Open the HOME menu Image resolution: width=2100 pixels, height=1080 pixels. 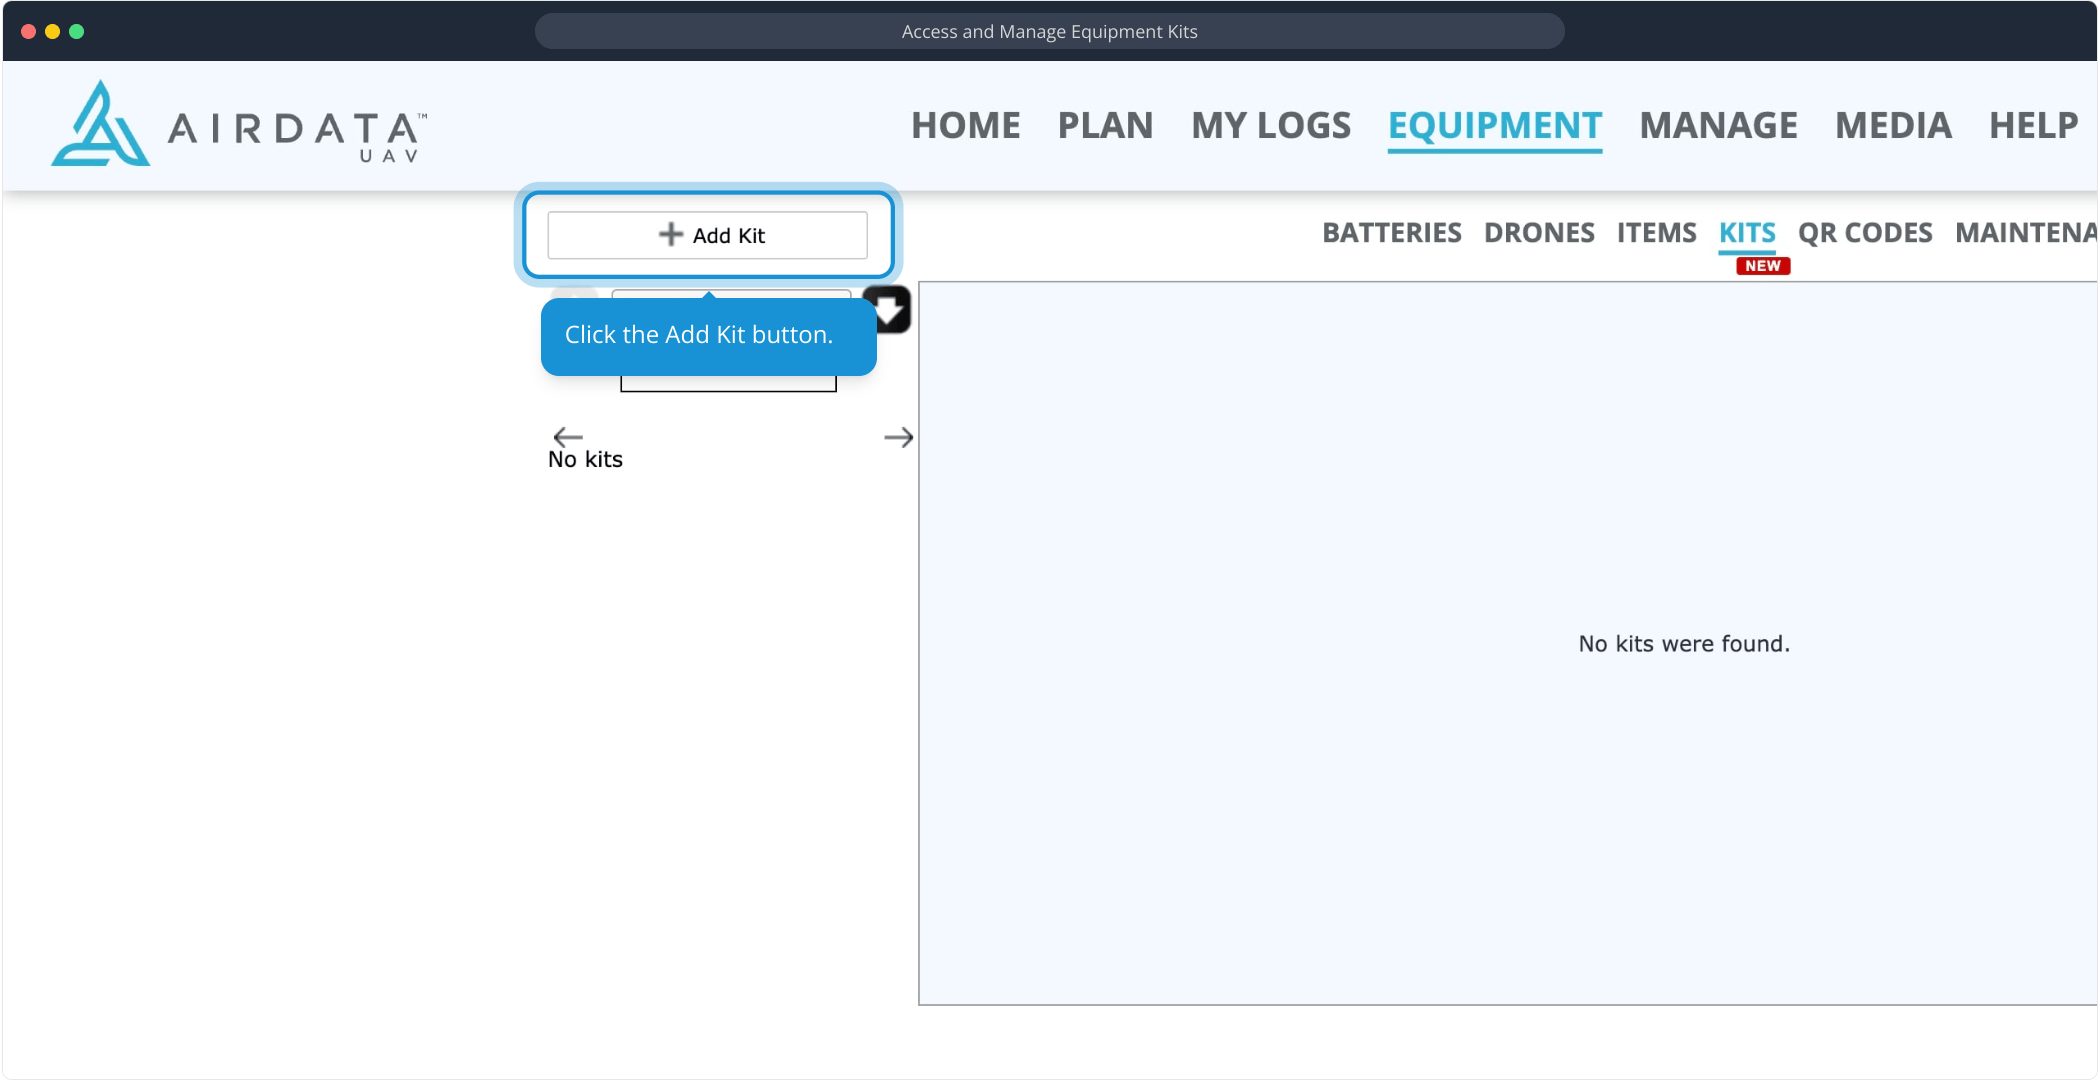(965, 126)
